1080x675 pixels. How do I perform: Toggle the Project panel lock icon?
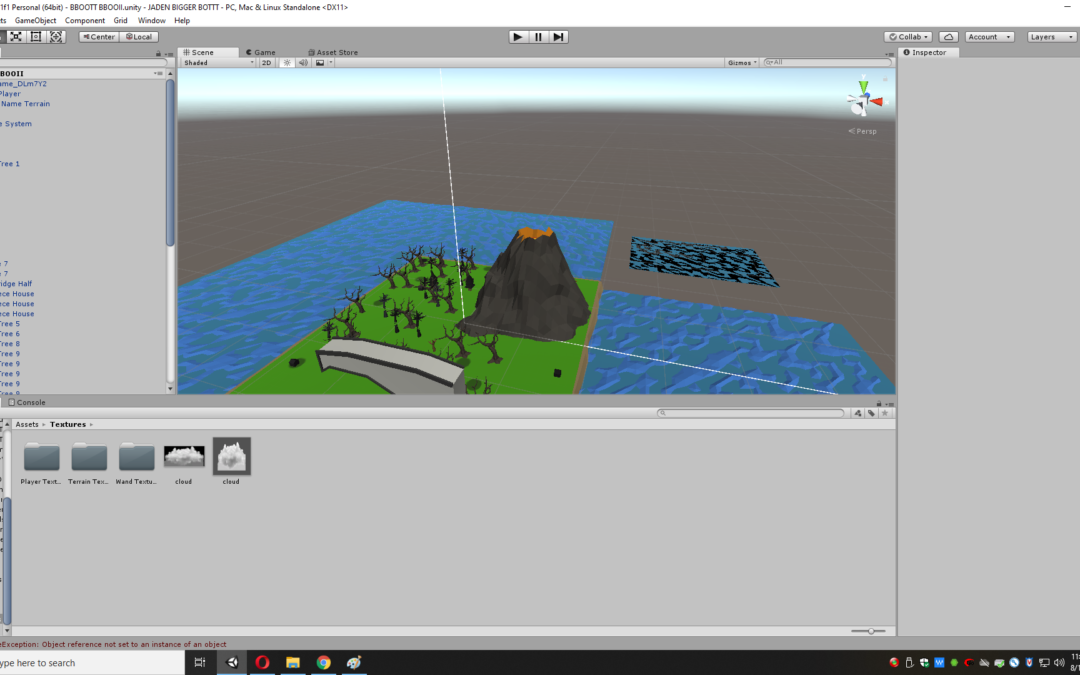point(880,403)
